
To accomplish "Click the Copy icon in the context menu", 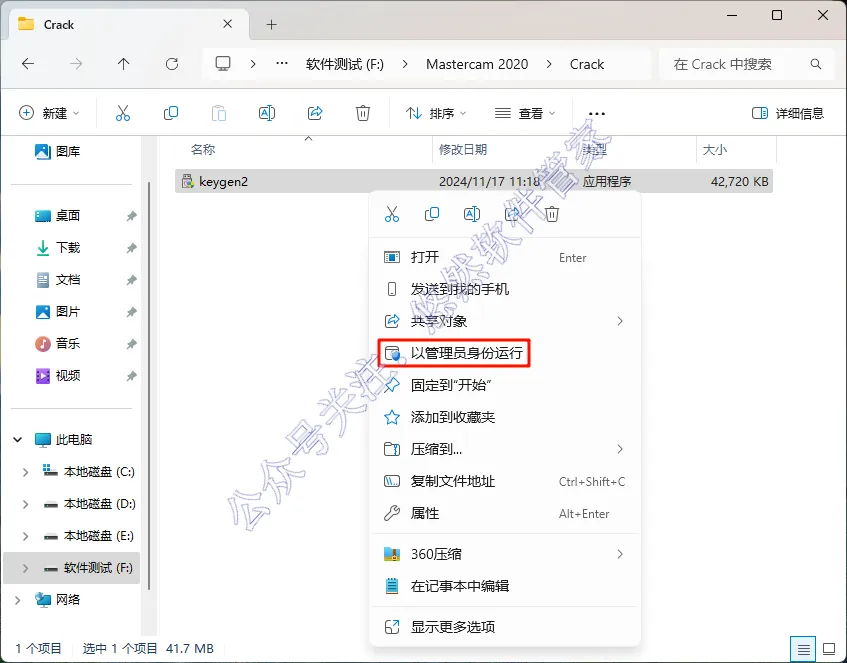I will pos(432,214).
